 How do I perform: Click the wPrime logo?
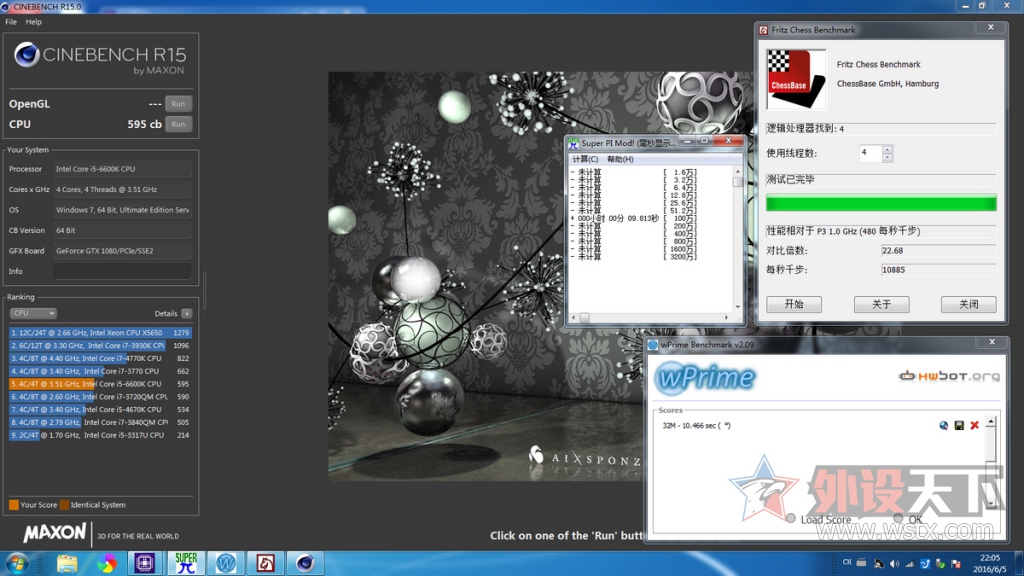click(705, 377)
